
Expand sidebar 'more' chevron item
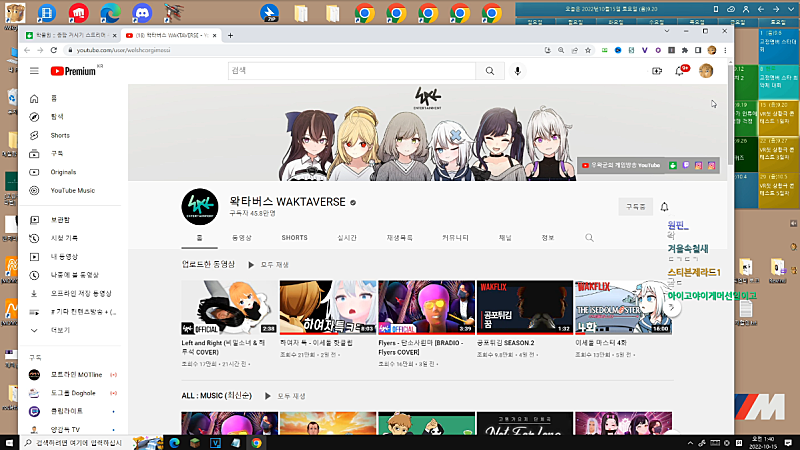click(34, 330)
